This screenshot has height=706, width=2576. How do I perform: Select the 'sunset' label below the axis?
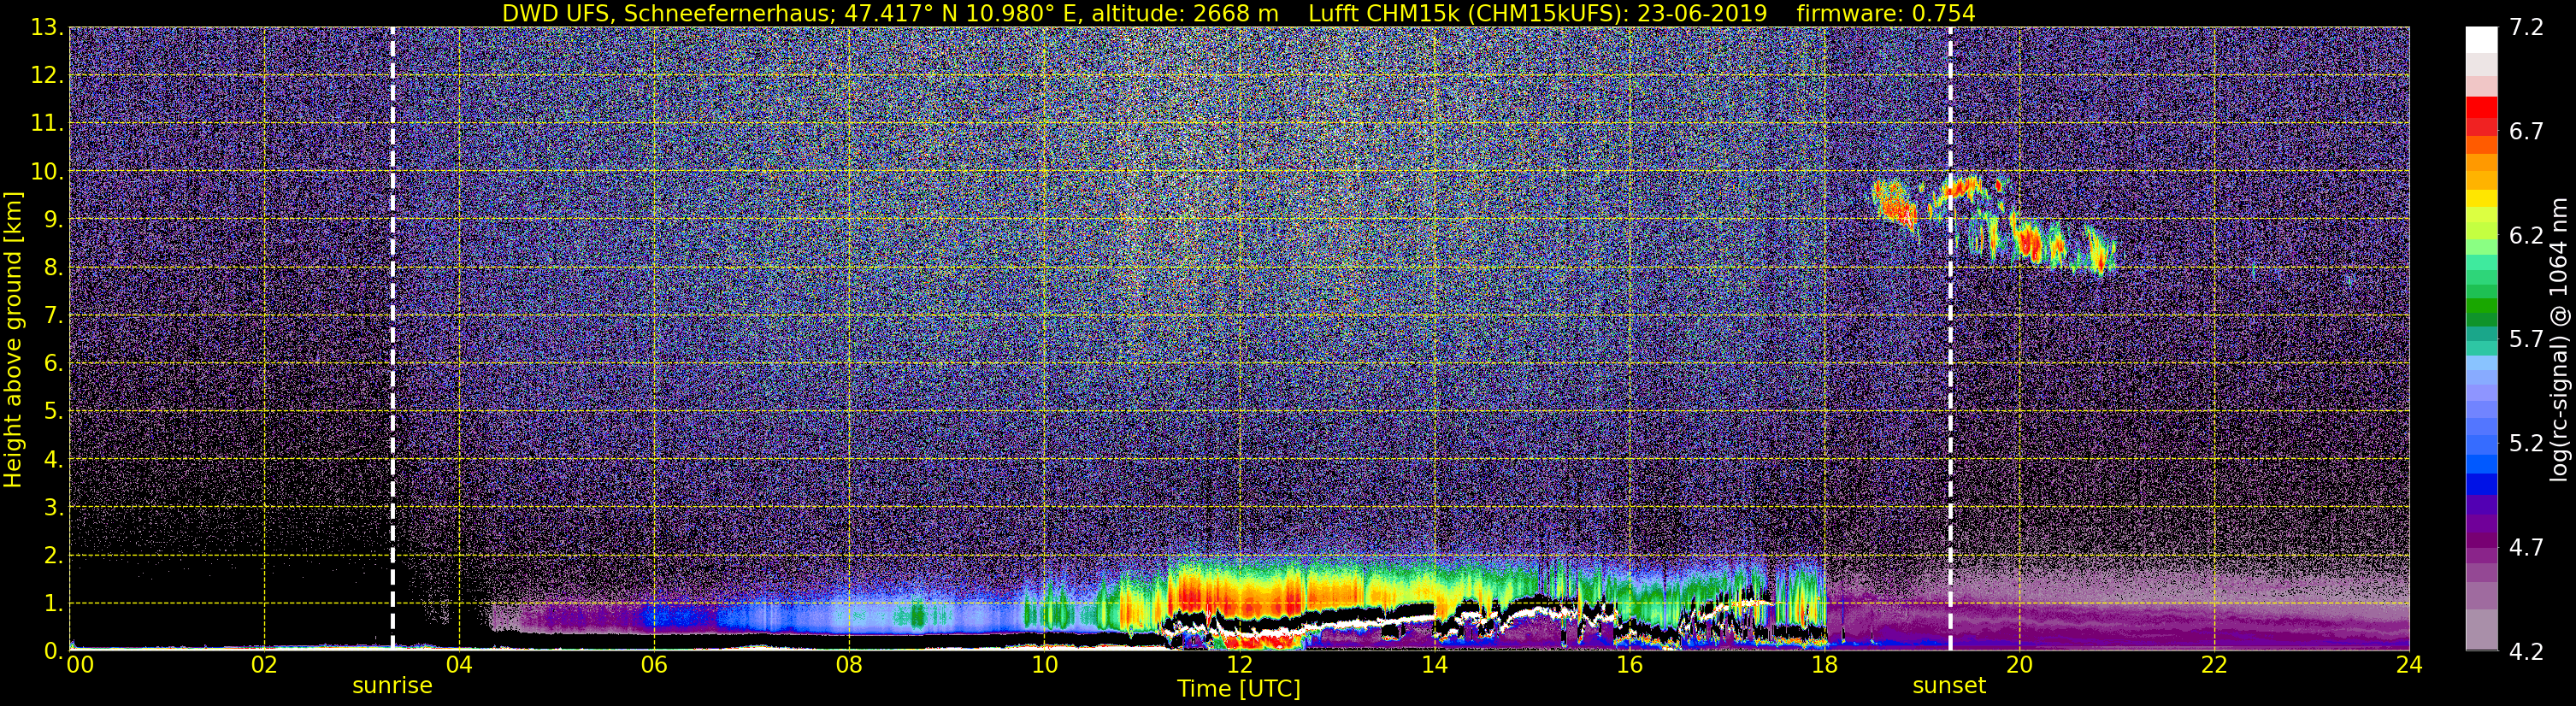tap(1949, 686)
